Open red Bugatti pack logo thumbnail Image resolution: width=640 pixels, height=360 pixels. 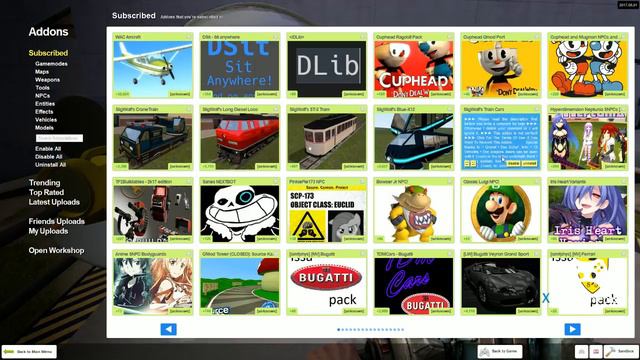[x=327, y=286]
